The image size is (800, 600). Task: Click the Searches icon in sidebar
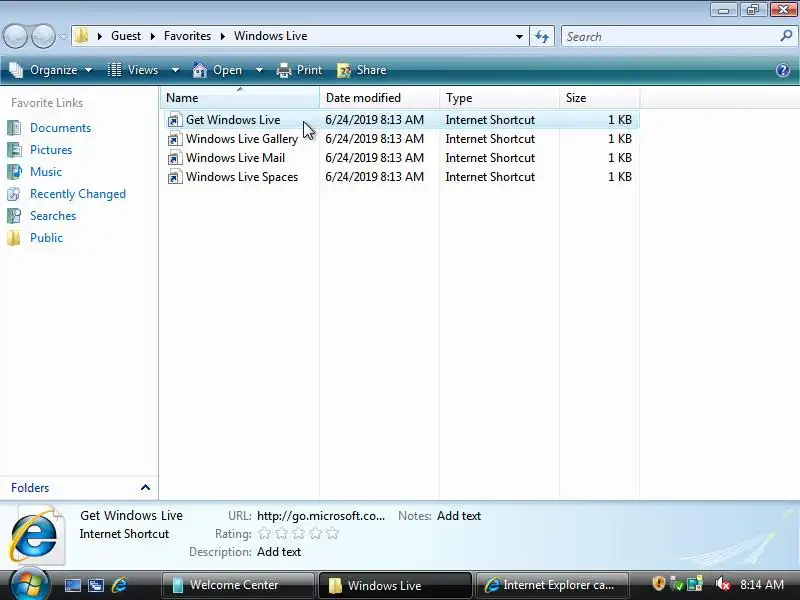14,216
